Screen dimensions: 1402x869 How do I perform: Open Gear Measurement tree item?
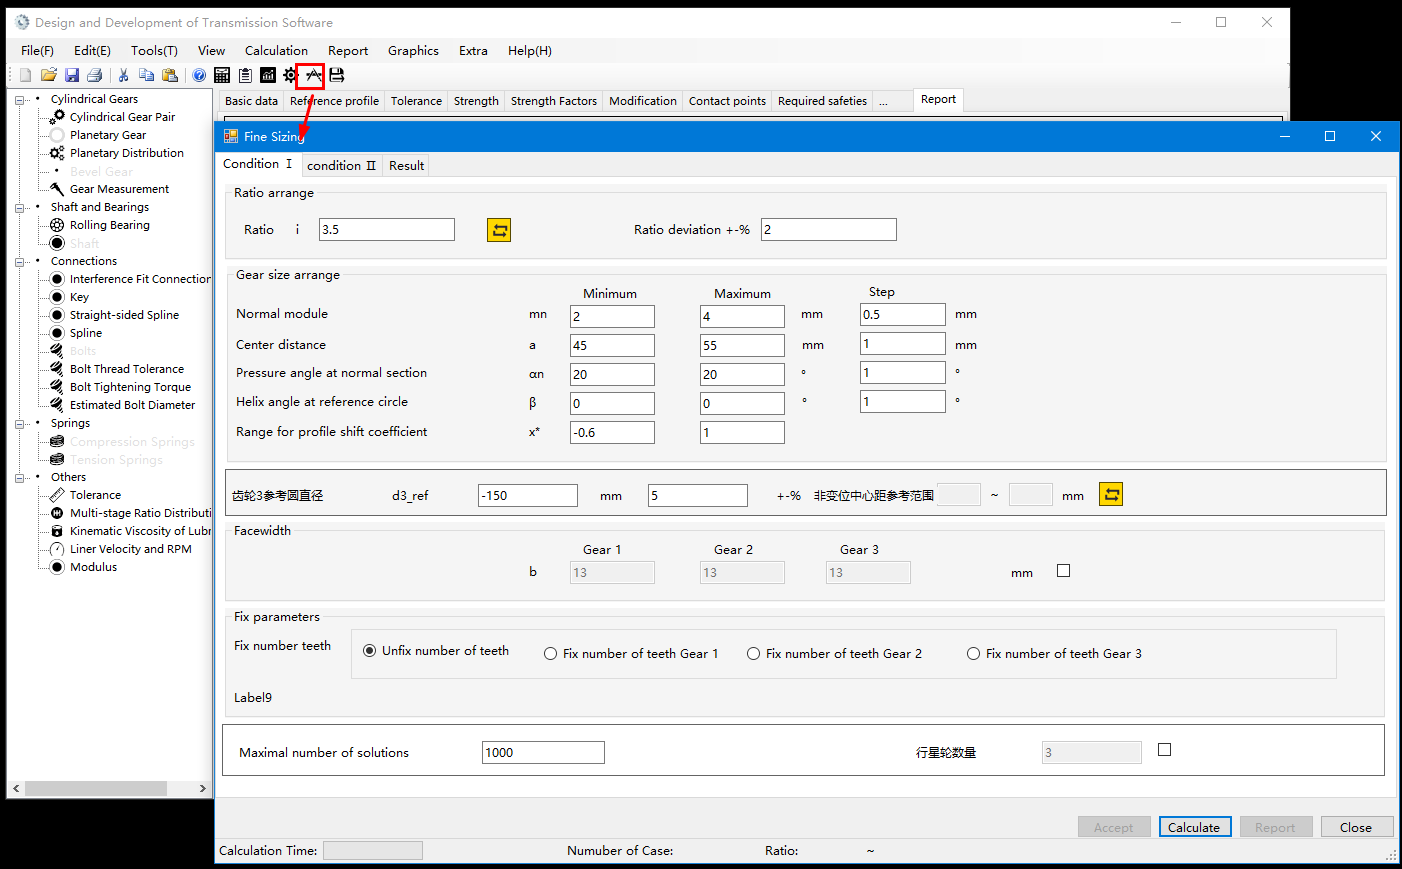119,189
